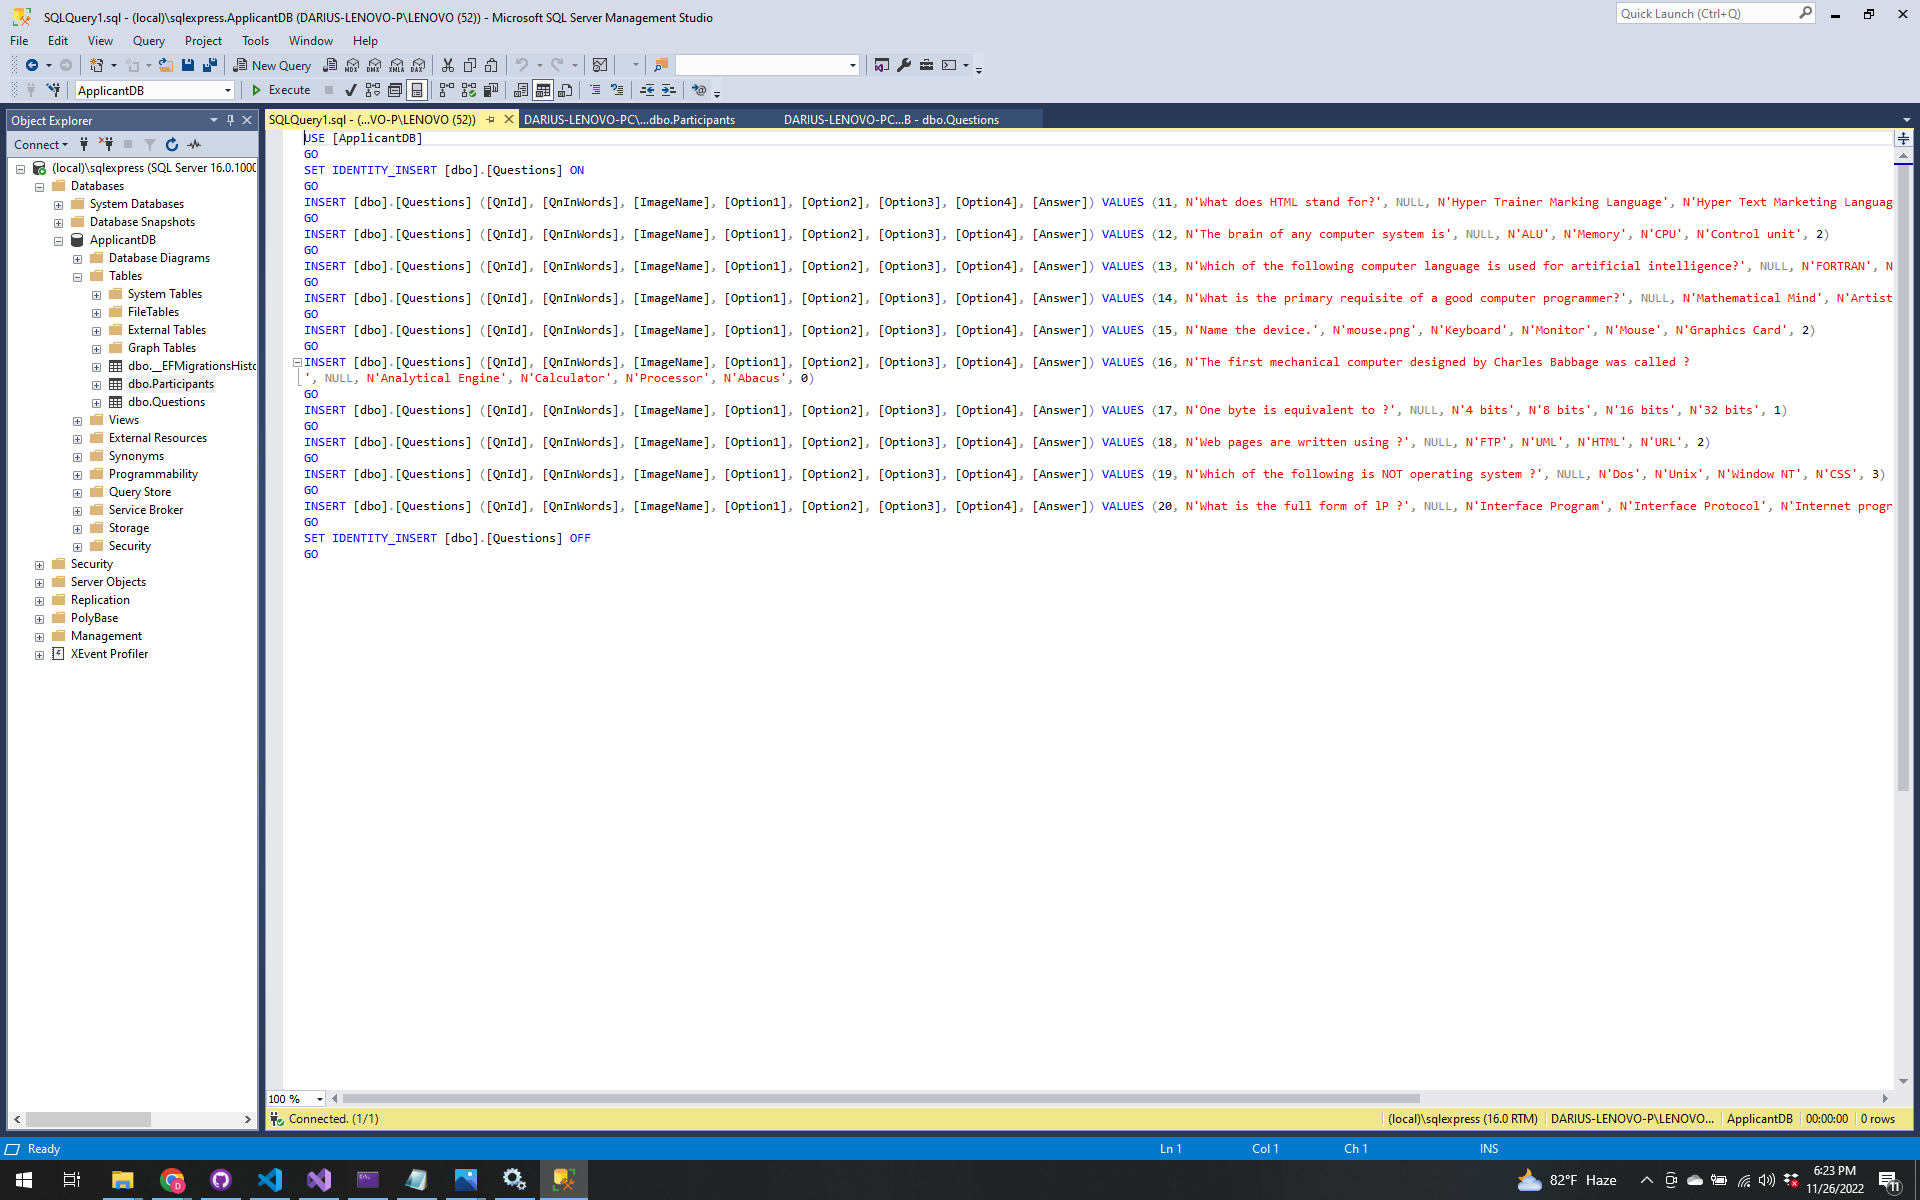
Task: Switch to the dbo.Participants tab
Action: (x=630, y=120)
